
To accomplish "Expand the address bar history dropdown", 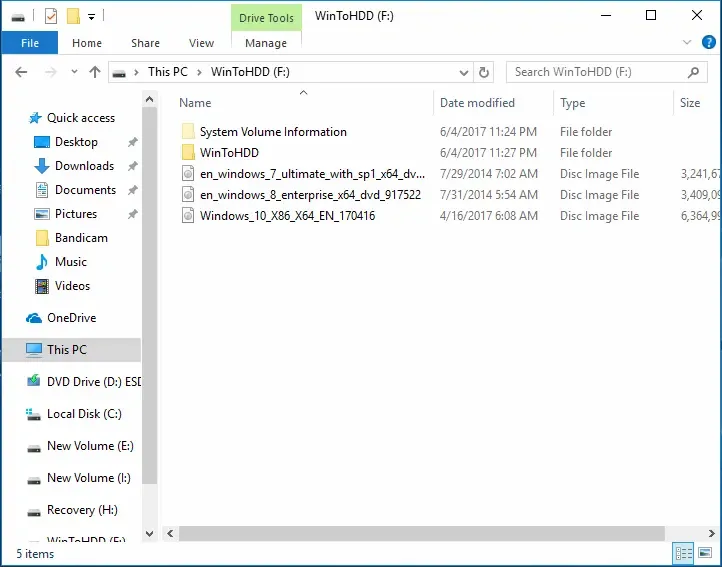I will tap(464, 72).
